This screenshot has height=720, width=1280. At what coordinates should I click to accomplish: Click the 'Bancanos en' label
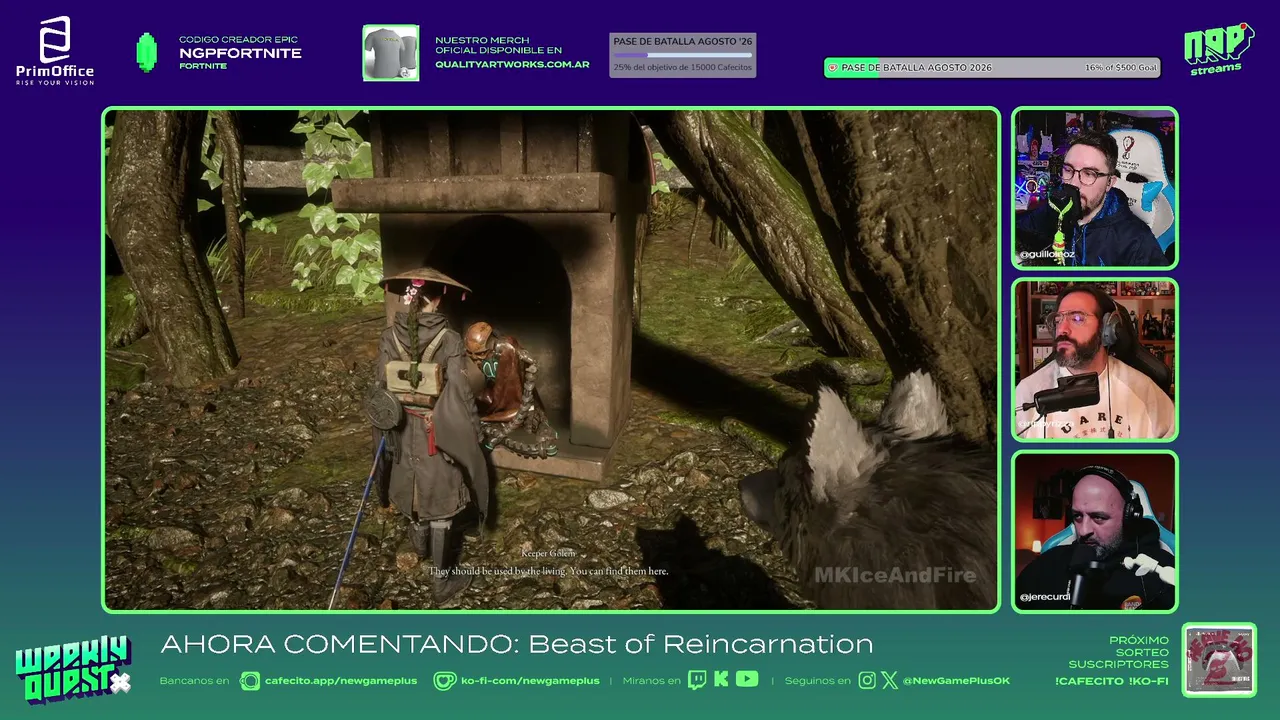(x=194, y=681)
